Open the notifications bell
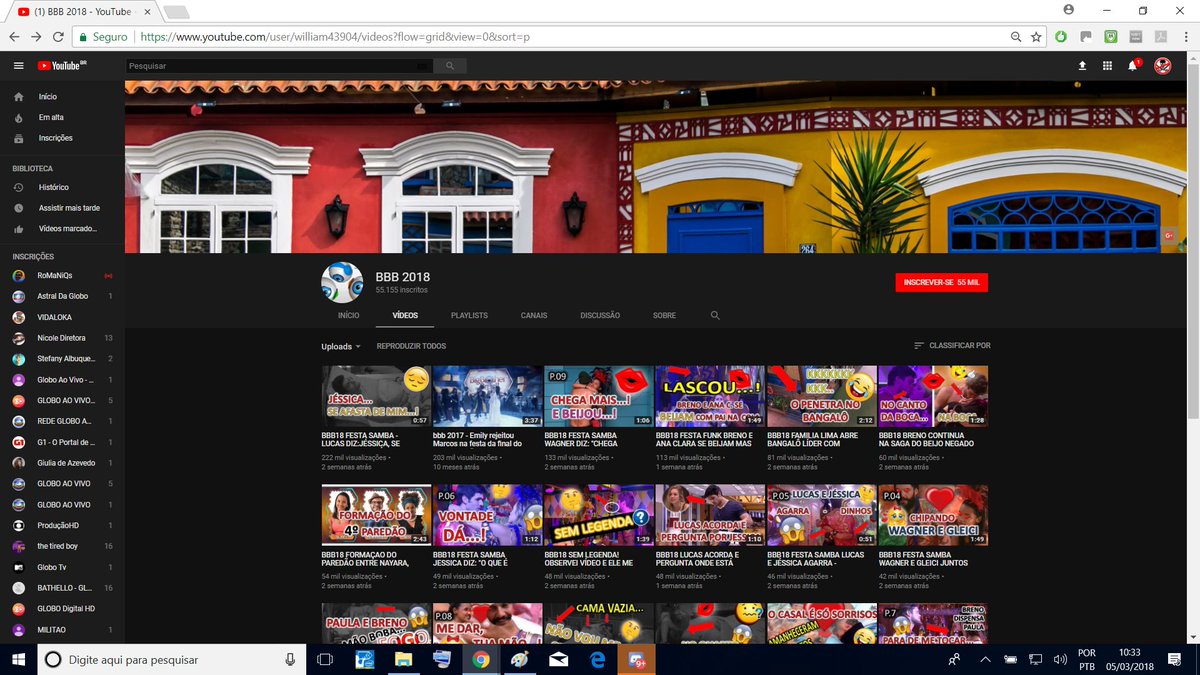Image resolution: width=1200 pixels, height=675 pixels. (1133, 66)
